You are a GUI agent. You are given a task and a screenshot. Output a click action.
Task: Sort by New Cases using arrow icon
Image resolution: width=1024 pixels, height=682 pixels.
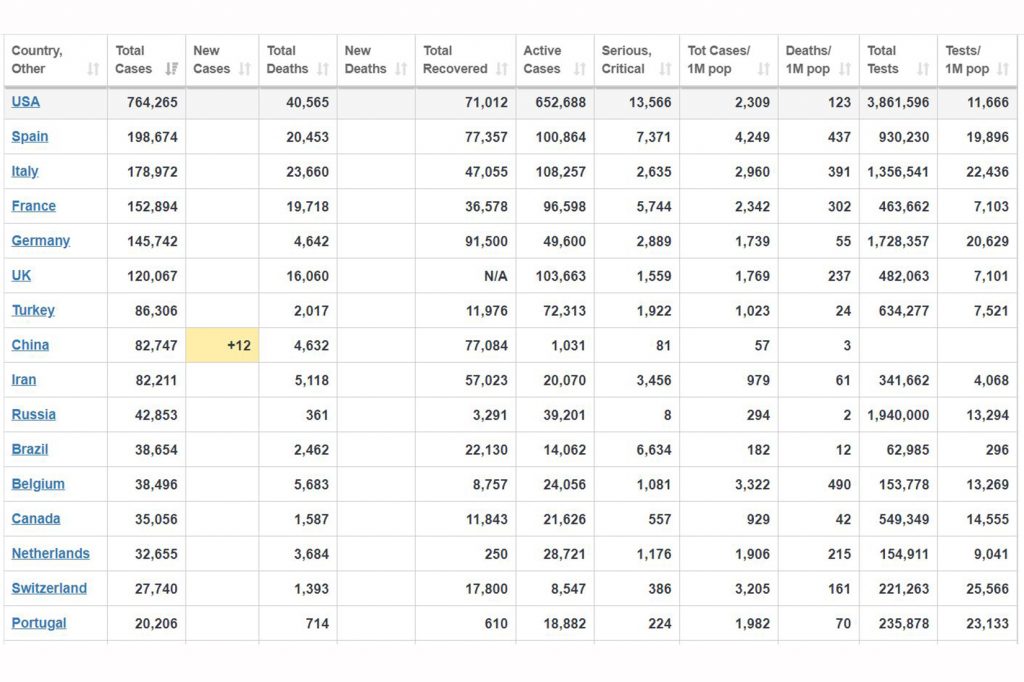click(245, 69)
